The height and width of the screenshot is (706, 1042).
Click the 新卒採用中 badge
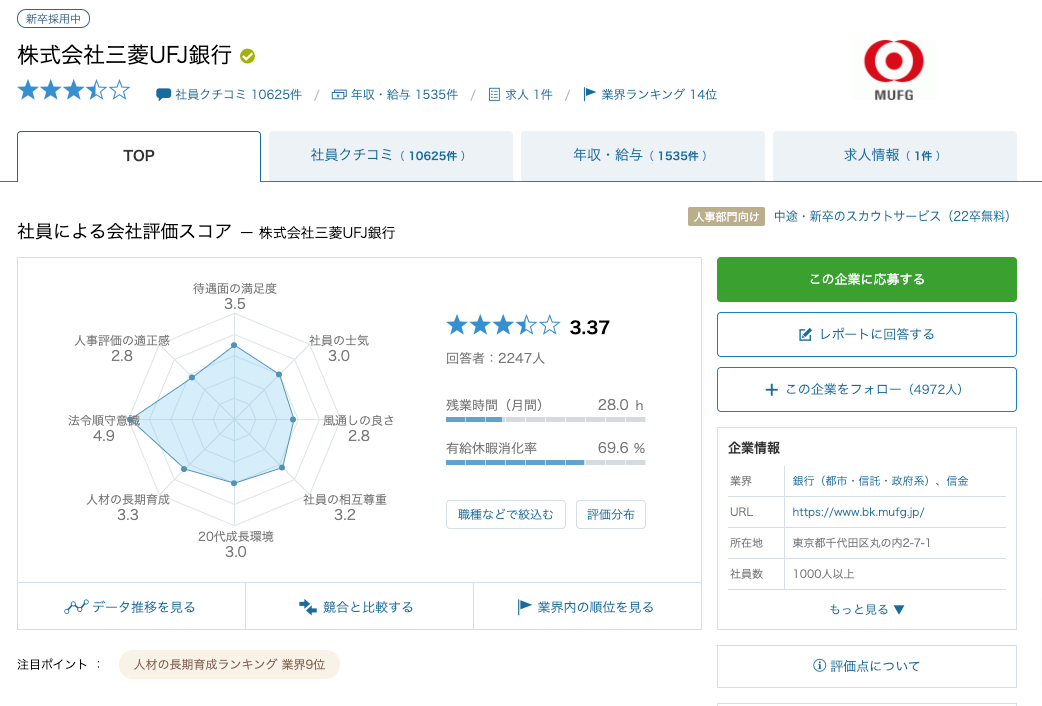click(x=53, y=19)
